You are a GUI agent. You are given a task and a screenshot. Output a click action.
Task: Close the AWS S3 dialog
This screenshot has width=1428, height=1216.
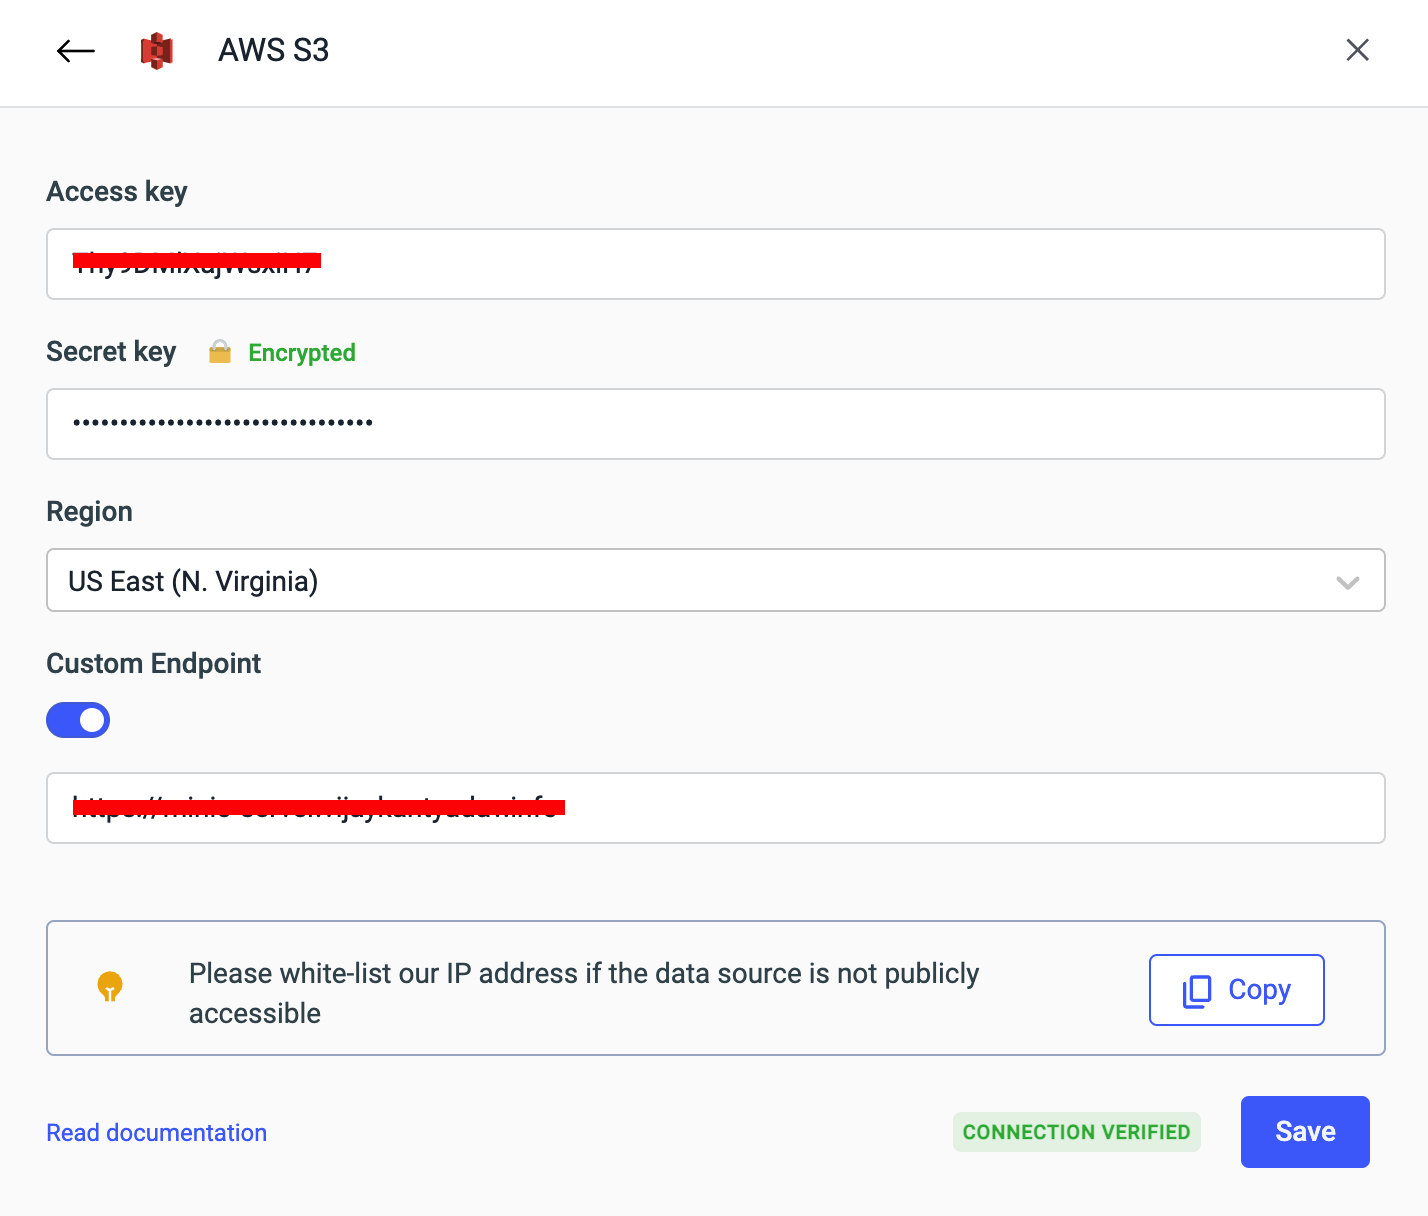point(1357,50)
